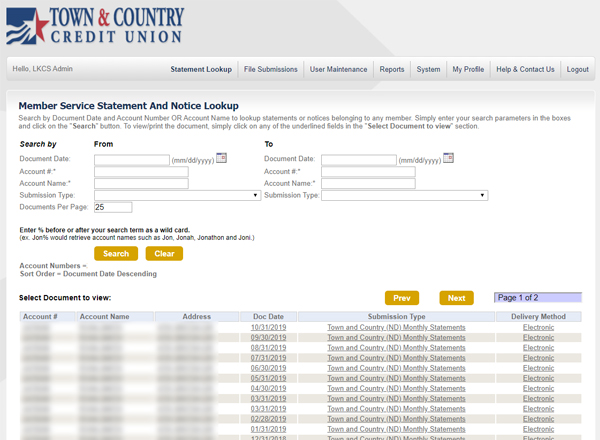Open Help & Contact Us
Screen dimensions: 600x440
coord(525,69)
